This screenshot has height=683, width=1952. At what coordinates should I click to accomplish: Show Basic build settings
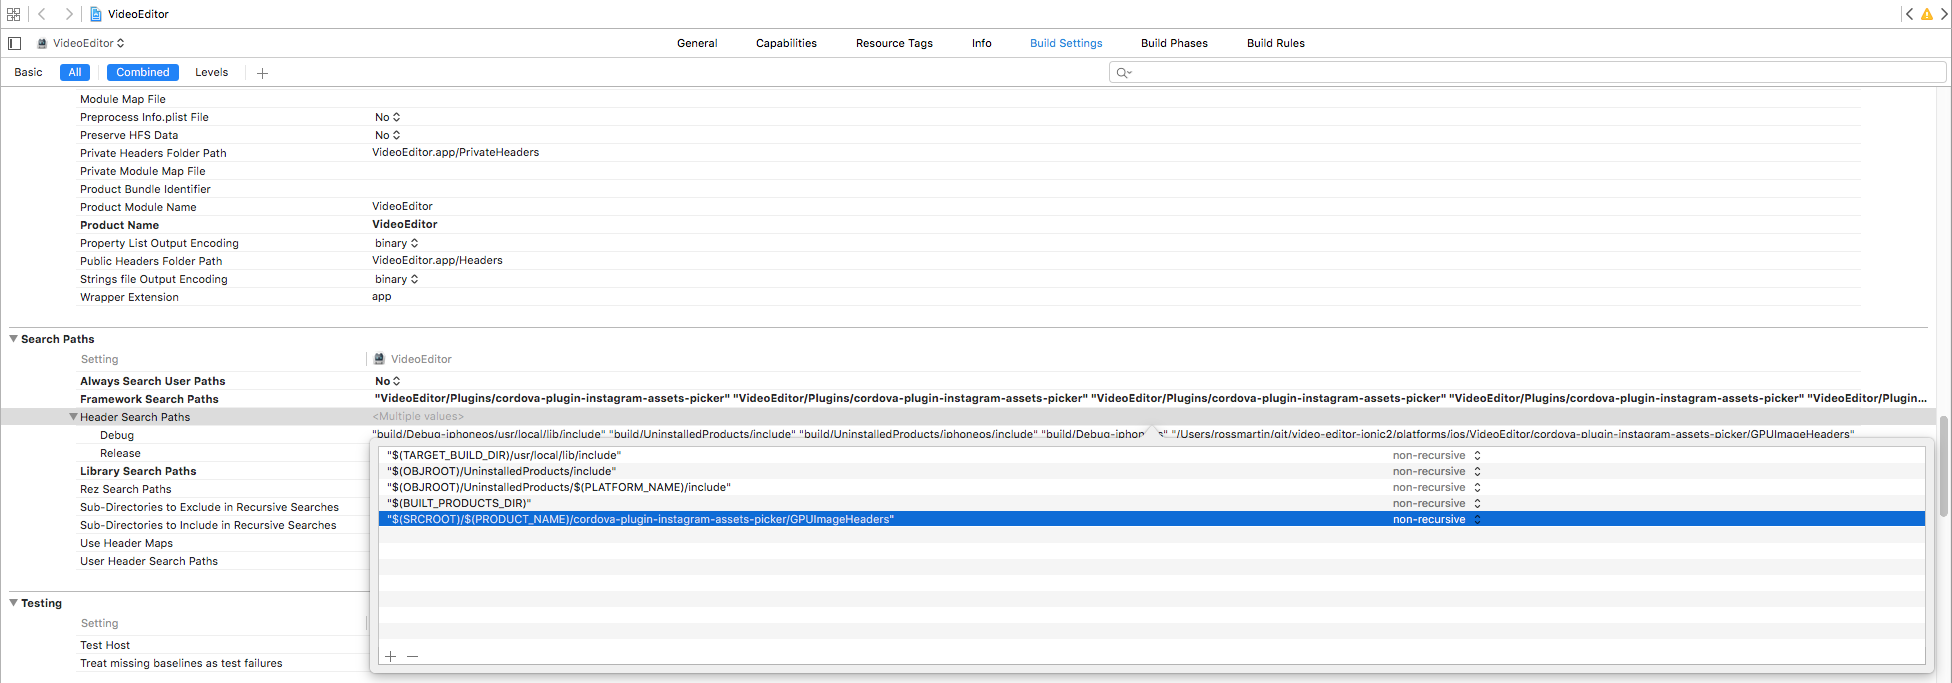(x=28, y=72)
